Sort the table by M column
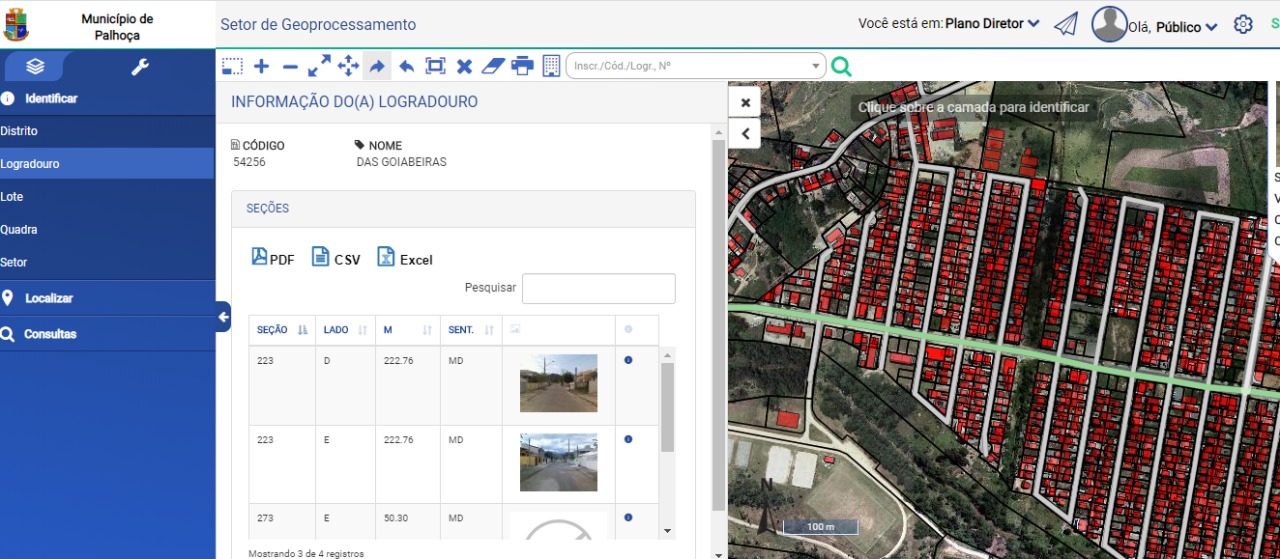This screenshot has height=559, width=1280. tap(408, 330)
